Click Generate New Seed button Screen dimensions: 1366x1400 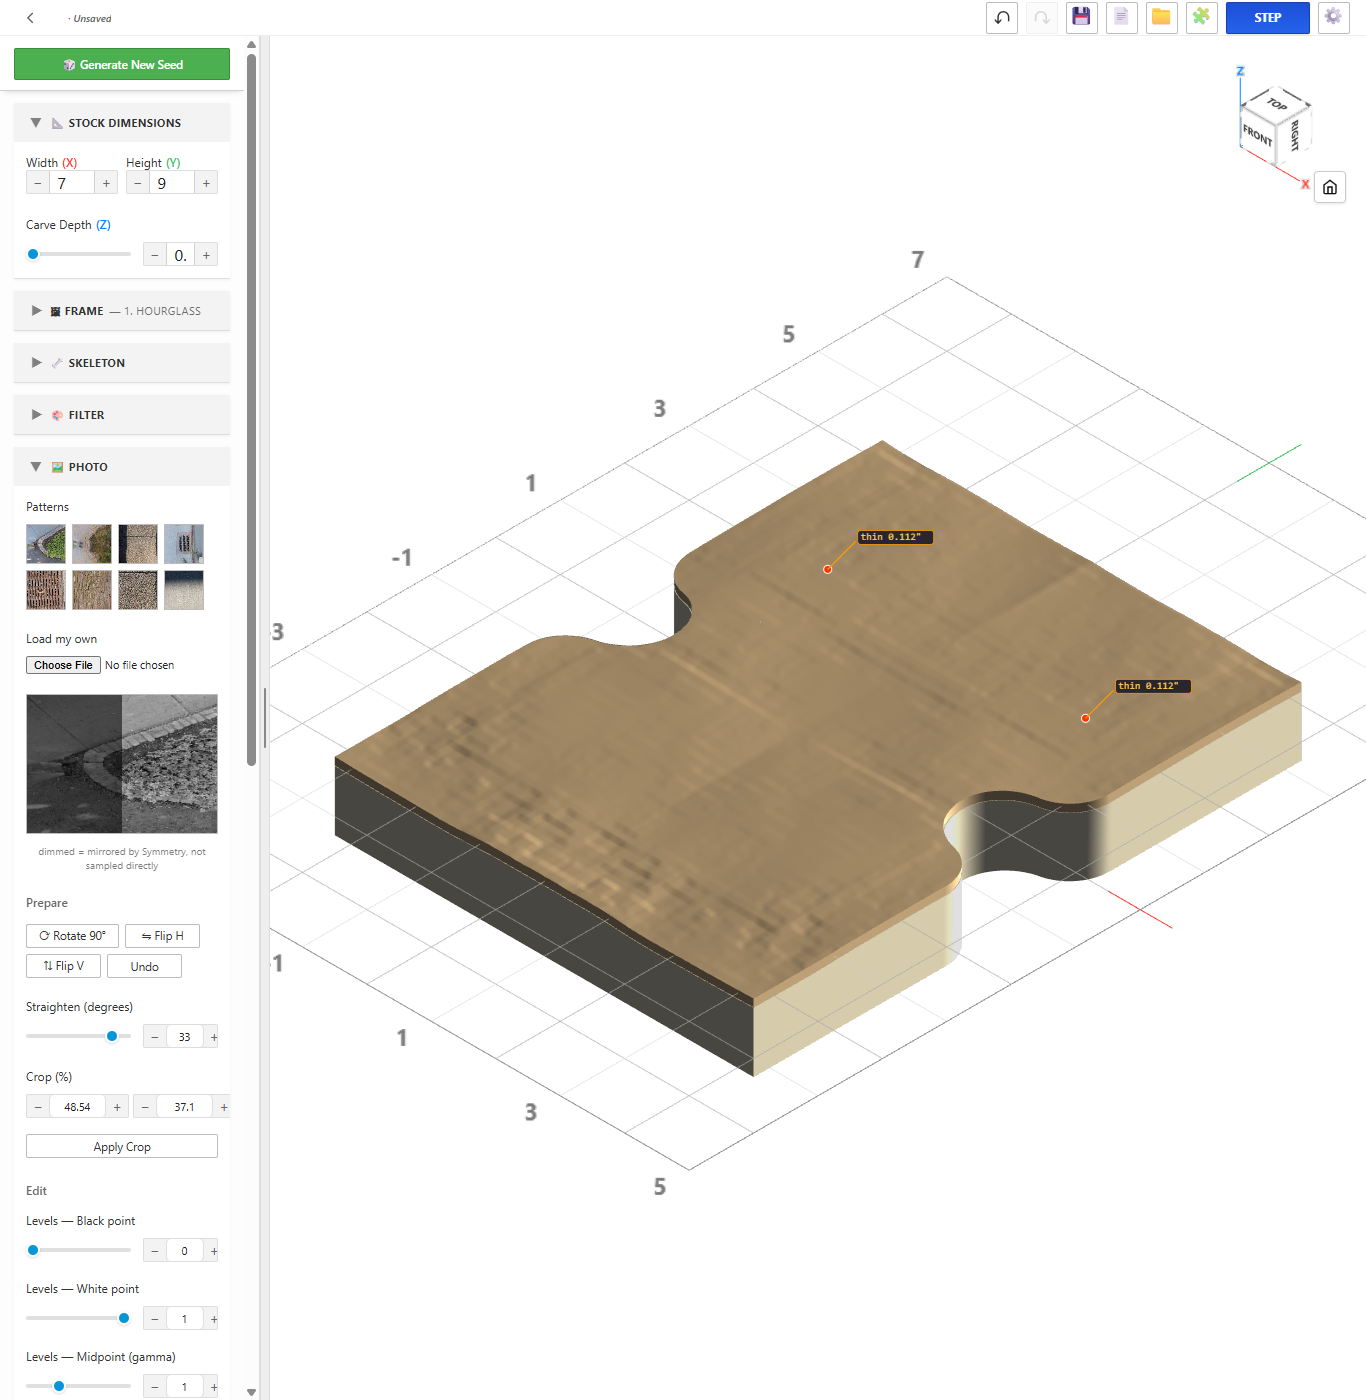click(x=122, y=64)
